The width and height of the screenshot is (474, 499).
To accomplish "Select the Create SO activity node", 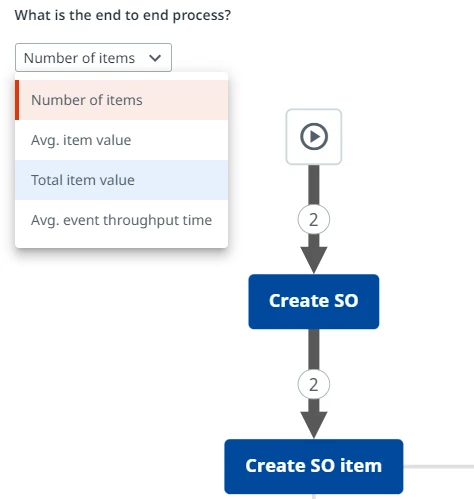I will click(x=314, y=301).
